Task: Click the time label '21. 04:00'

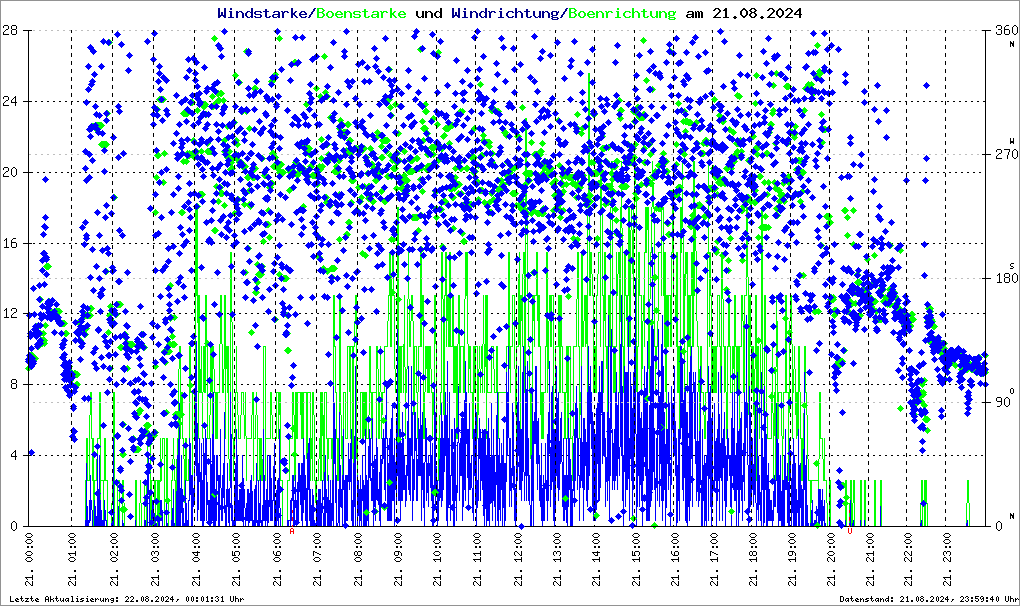Action: click(x=195, y=559)
